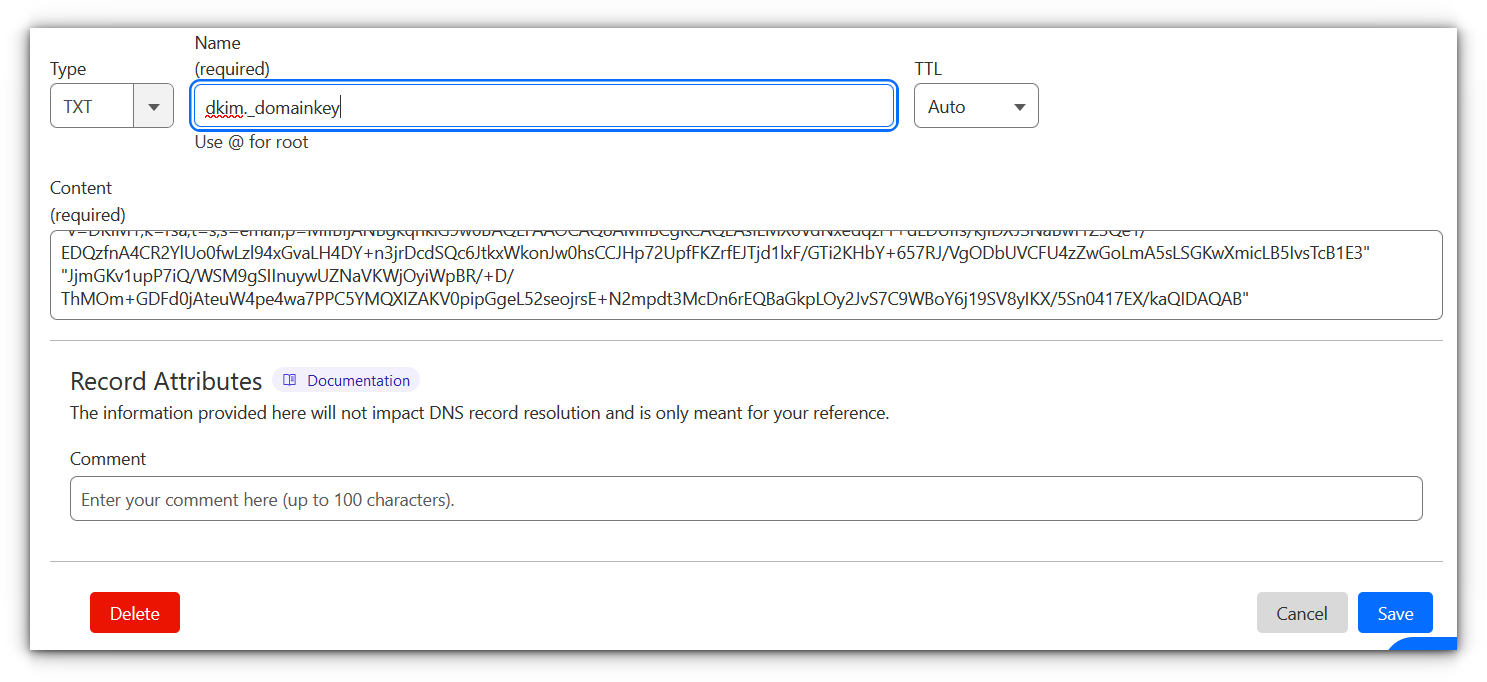Click the TTL label
Viewport: 1487px width, 682px height.
[x=928, y=69]
